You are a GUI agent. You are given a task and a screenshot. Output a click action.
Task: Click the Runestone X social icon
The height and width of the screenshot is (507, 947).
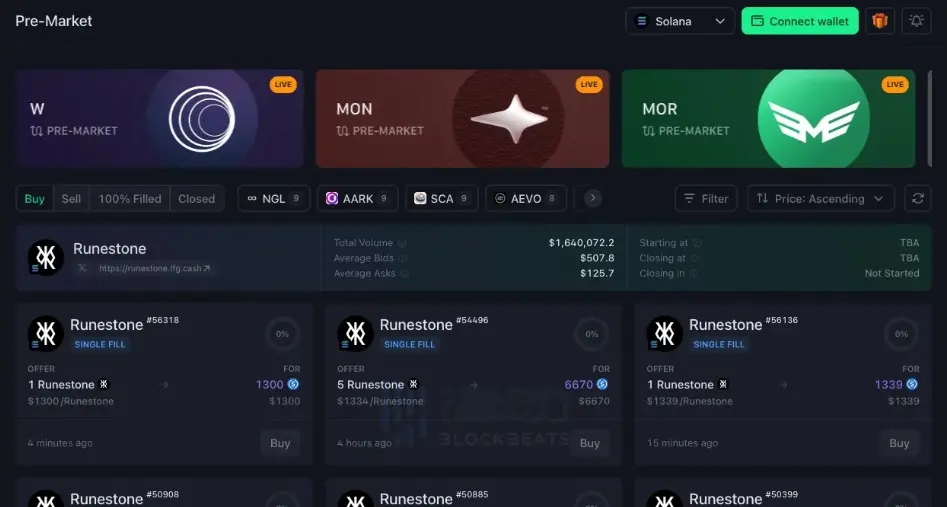(x=82, y=269)
